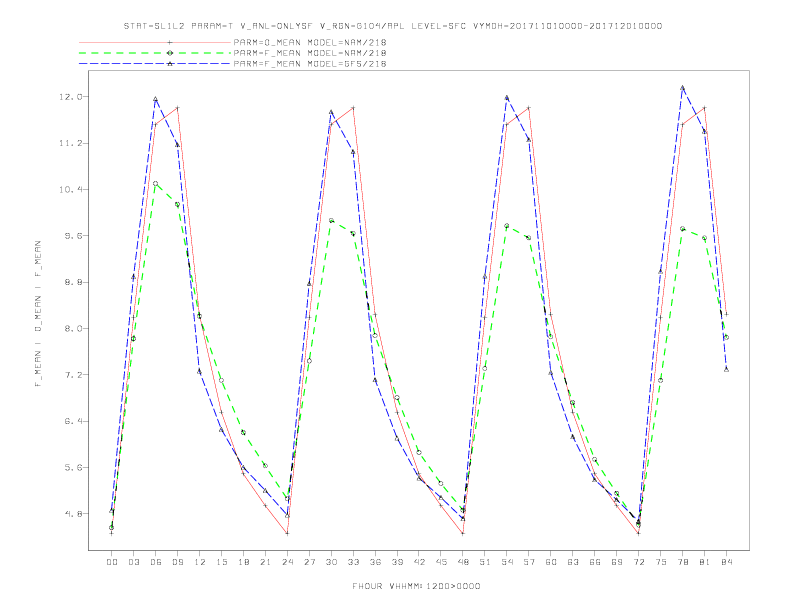Click the x-axis tick label 33
The width and height of the screenshot is (792, 612).
(353, 562)
